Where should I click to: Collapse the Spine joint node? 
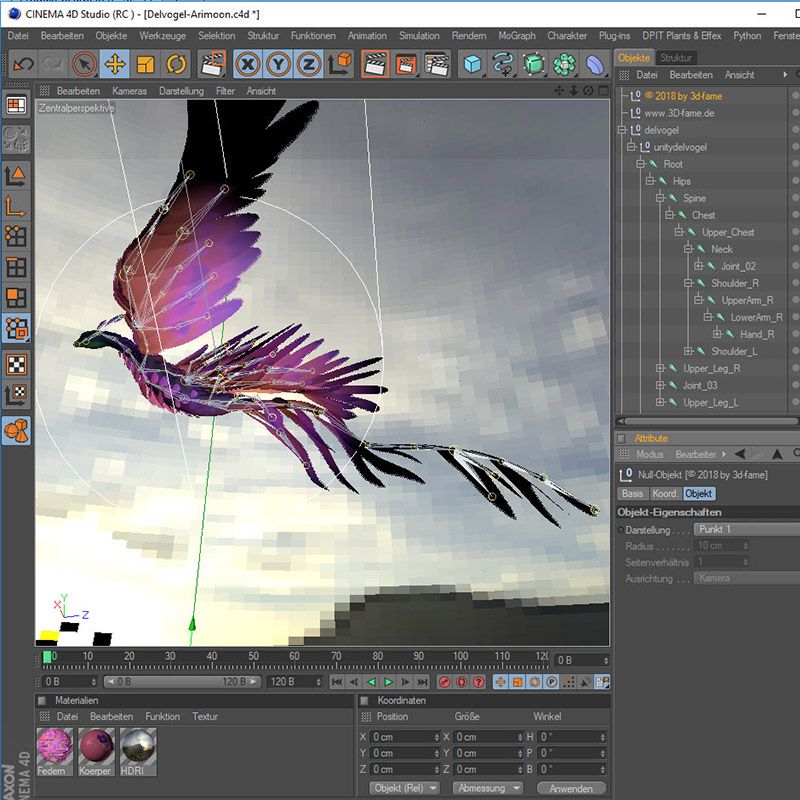tap(660, 198)
